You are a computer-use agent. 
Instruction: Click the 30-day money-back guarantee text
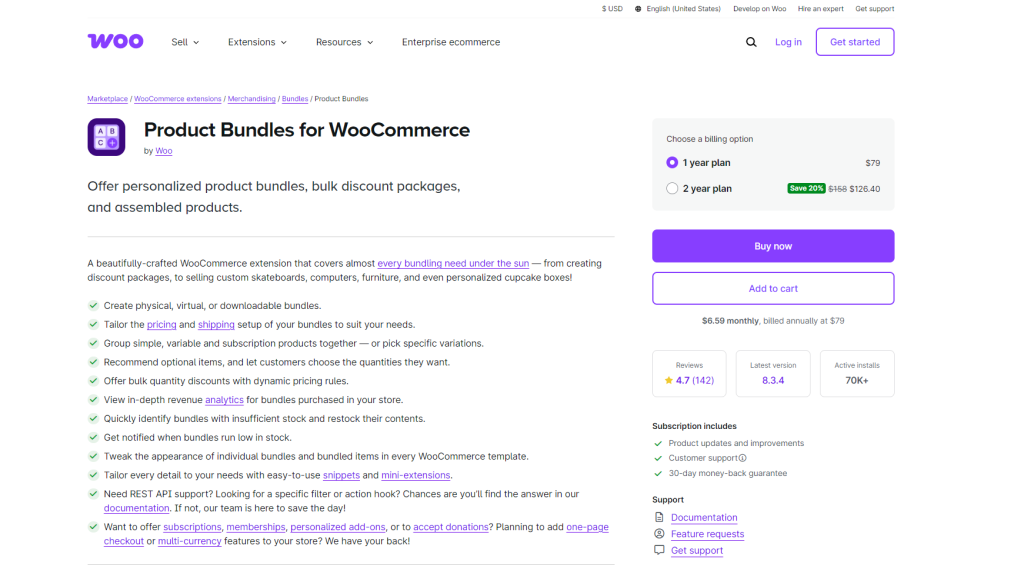tap(728, 473)
